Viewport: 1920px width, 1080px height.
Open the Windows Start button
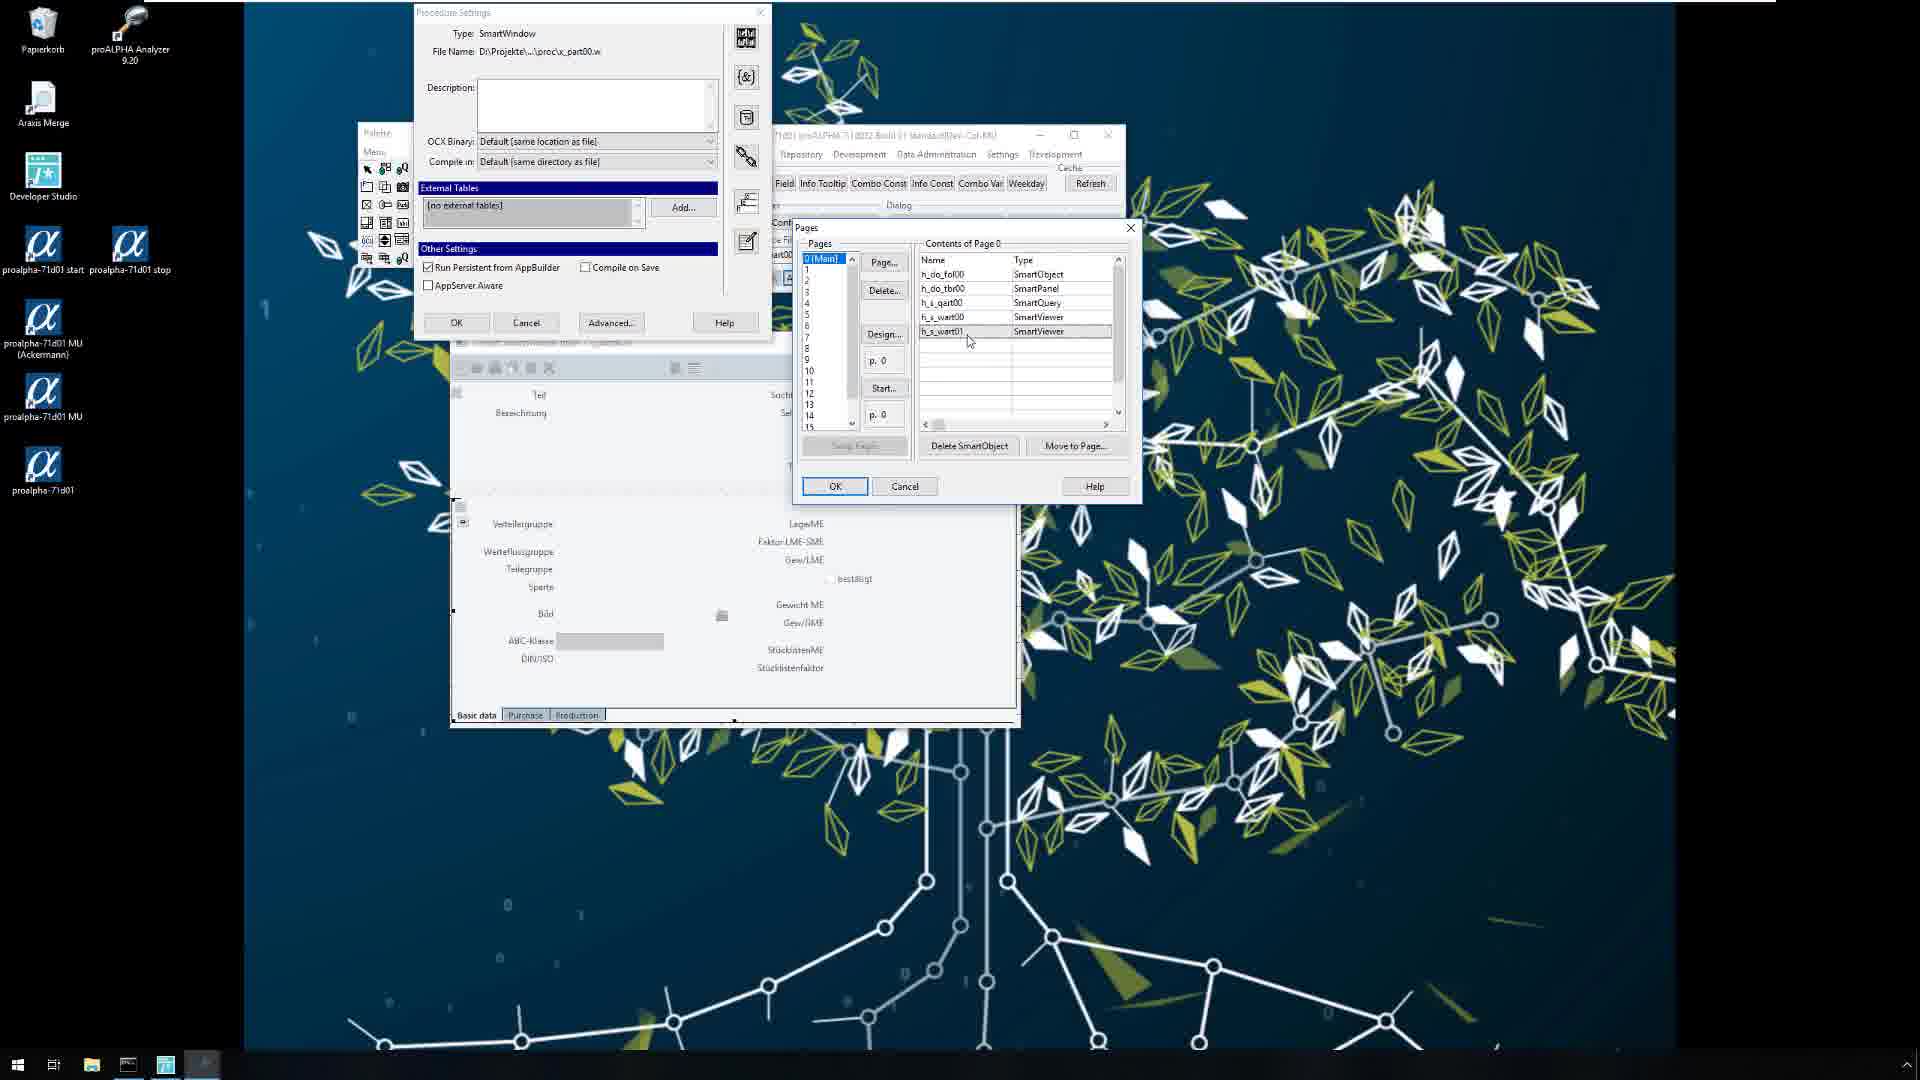point(17,1064)
